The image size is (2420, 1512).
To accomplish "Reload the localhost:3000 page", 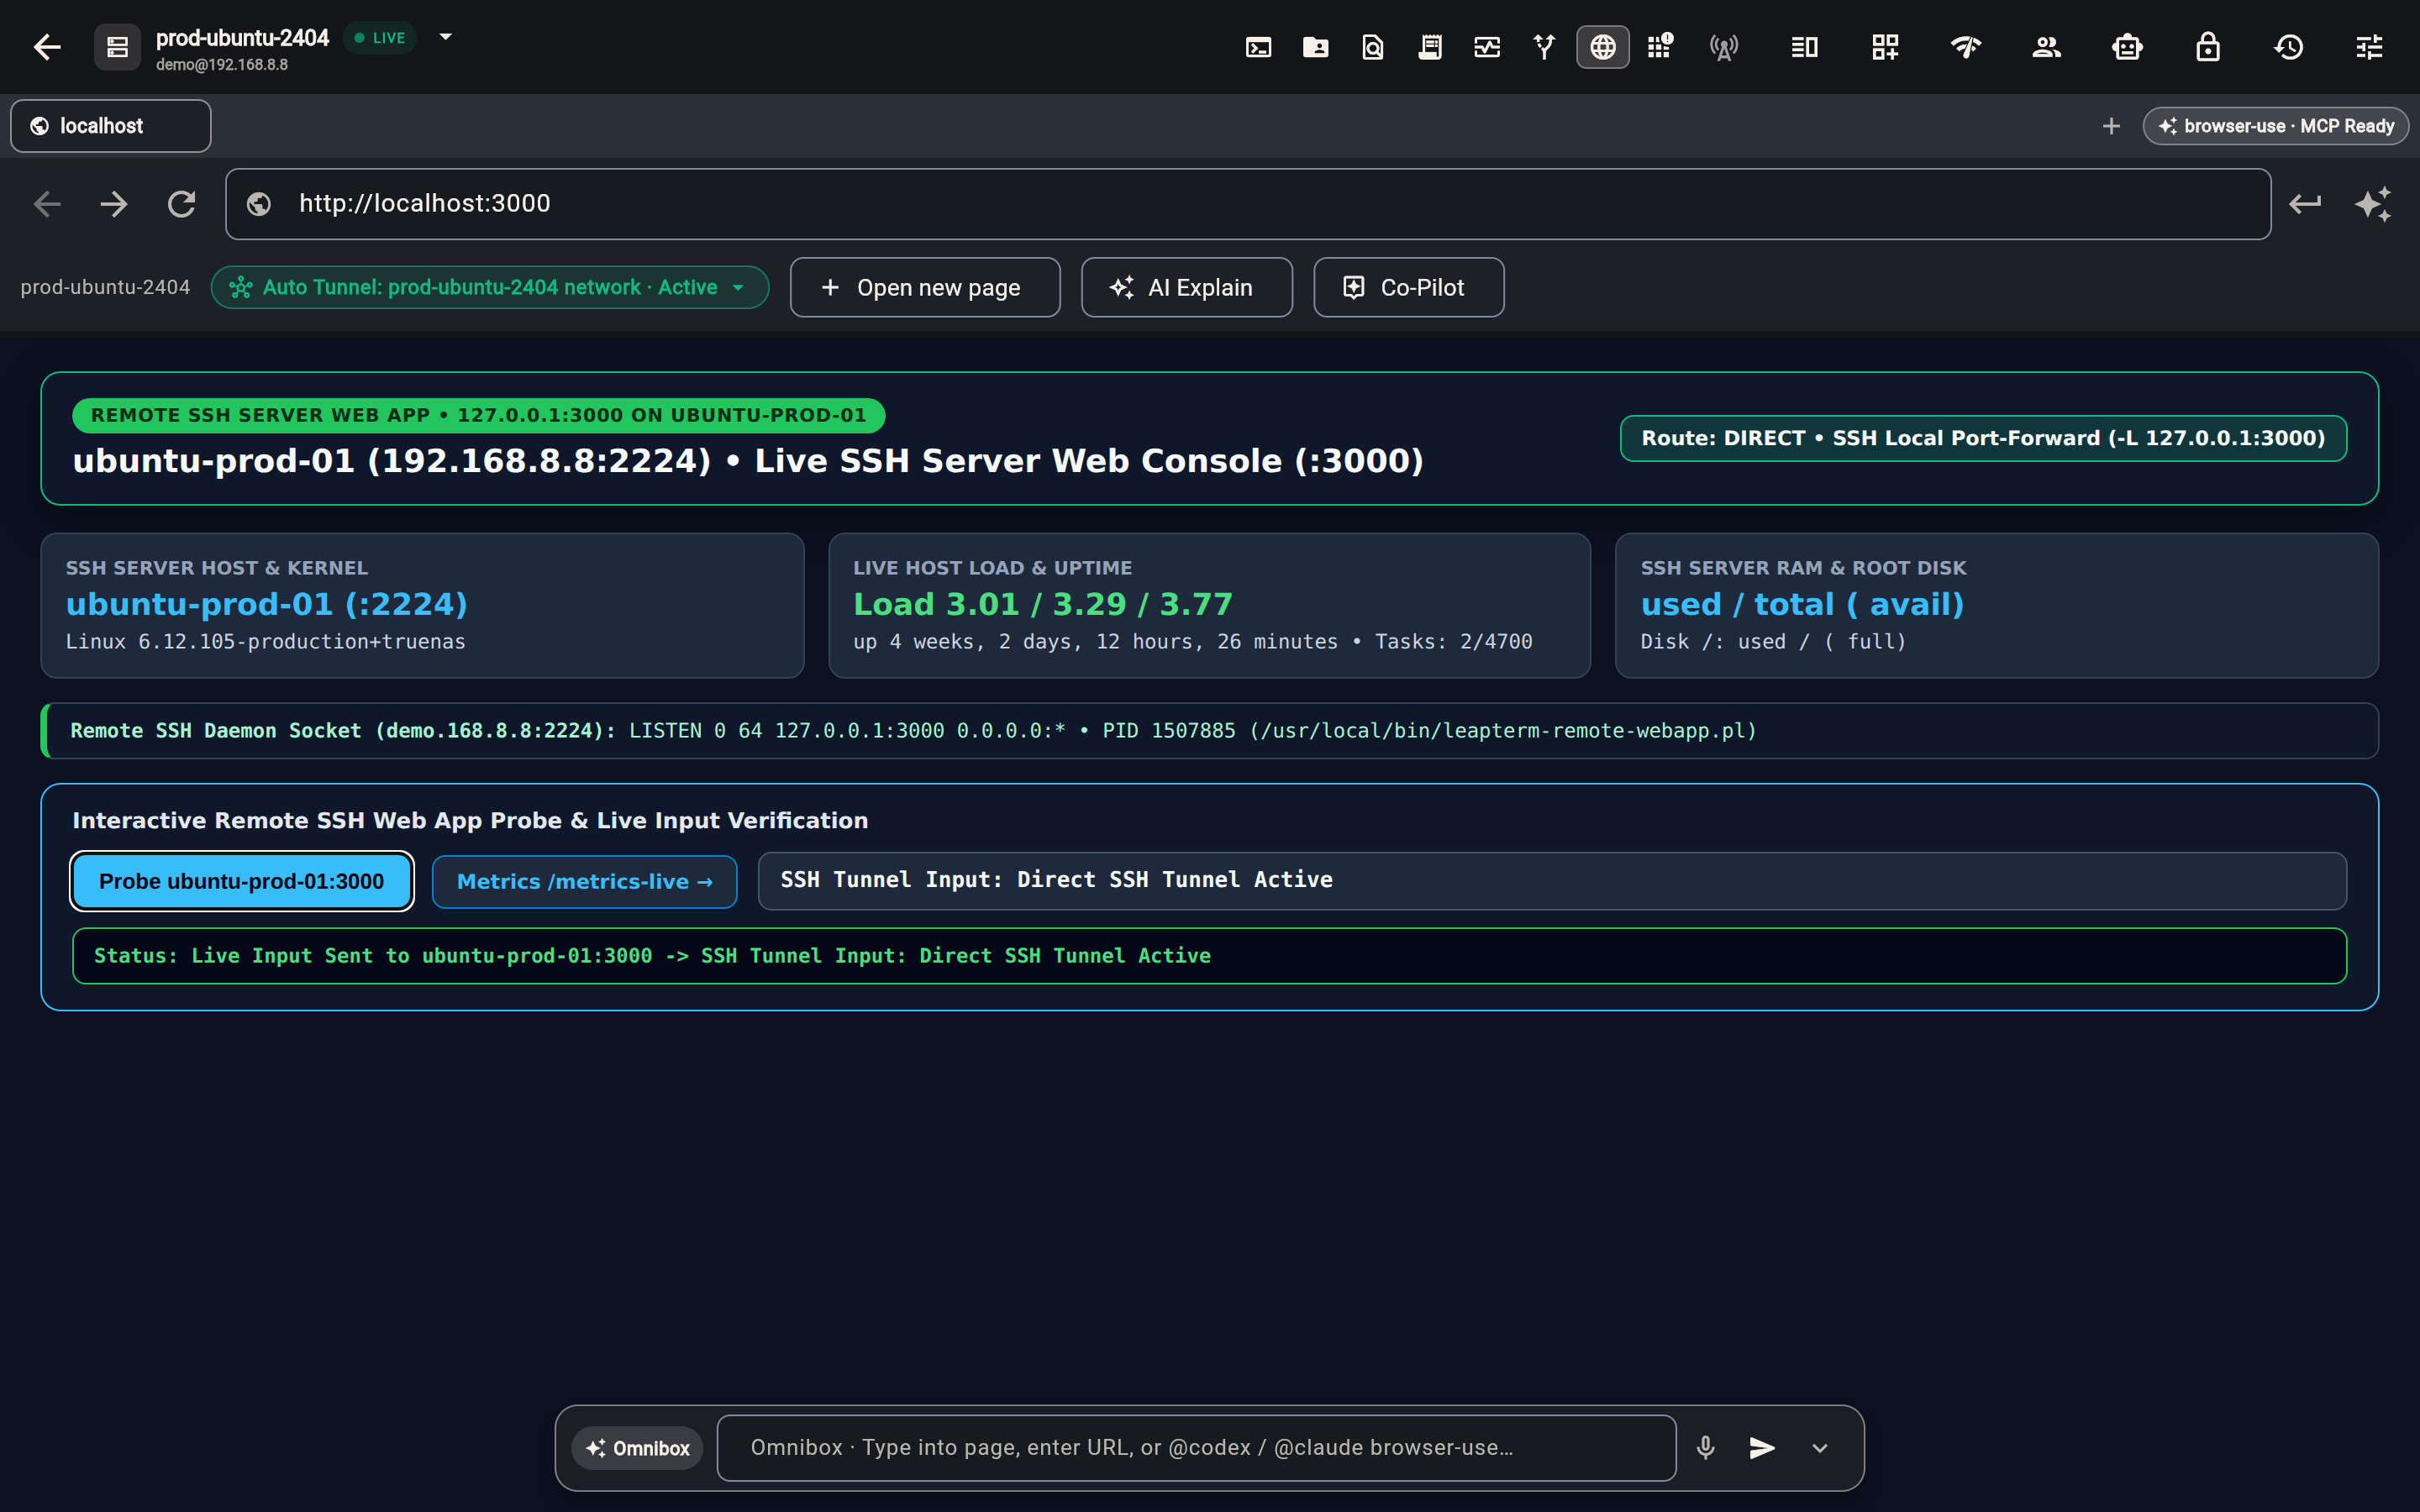I will tap(181, 204).
